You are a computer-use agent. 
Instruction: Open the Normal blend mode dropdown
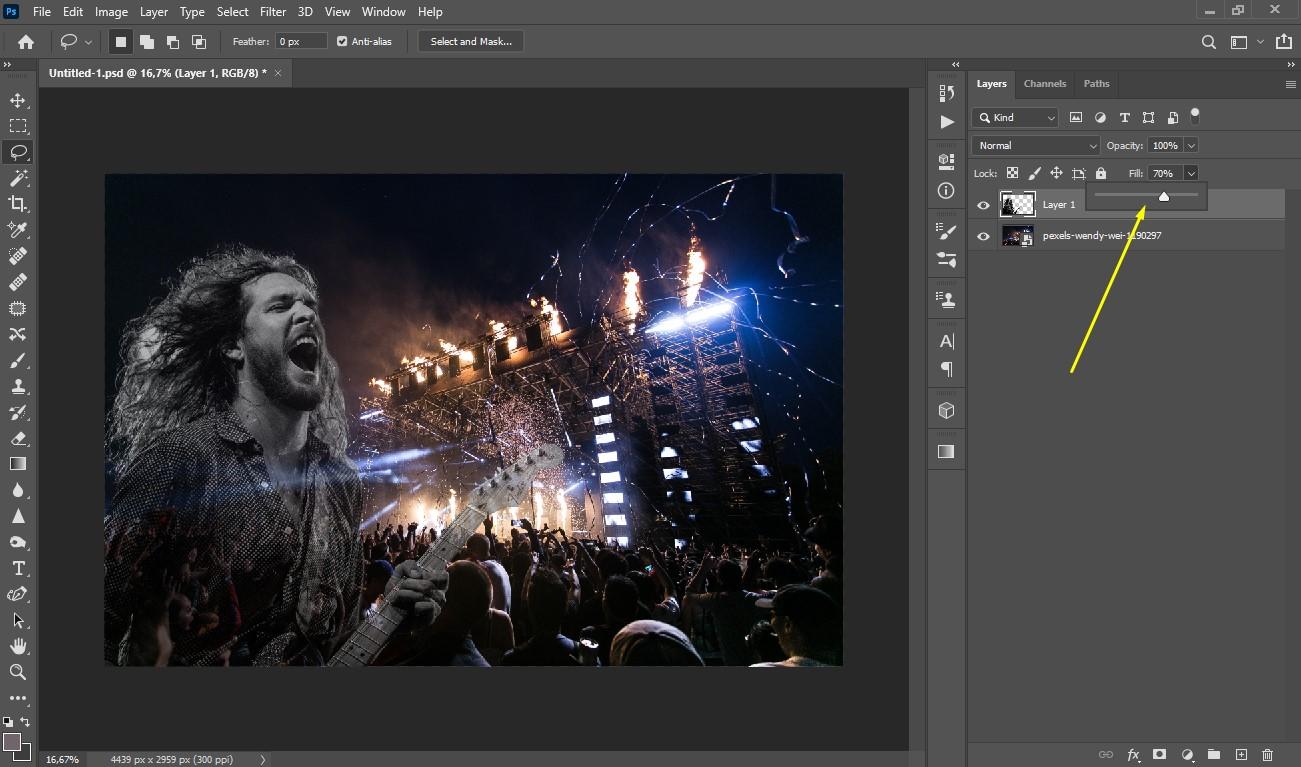tap(1035, 146)
